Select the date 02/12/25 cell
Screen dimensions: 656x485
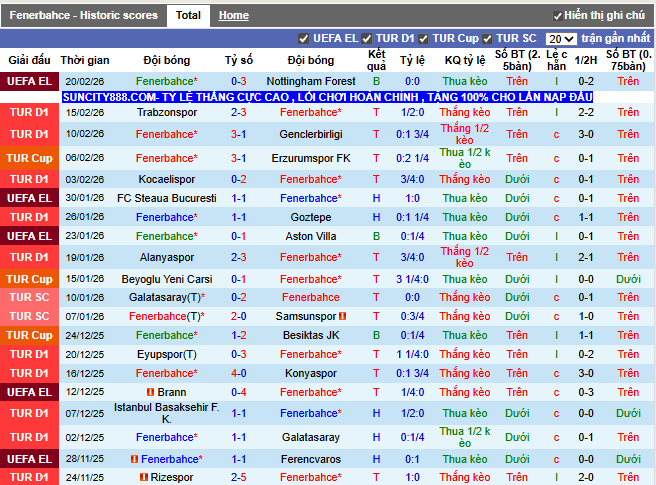pyautogui.click(x=85, y=437)
